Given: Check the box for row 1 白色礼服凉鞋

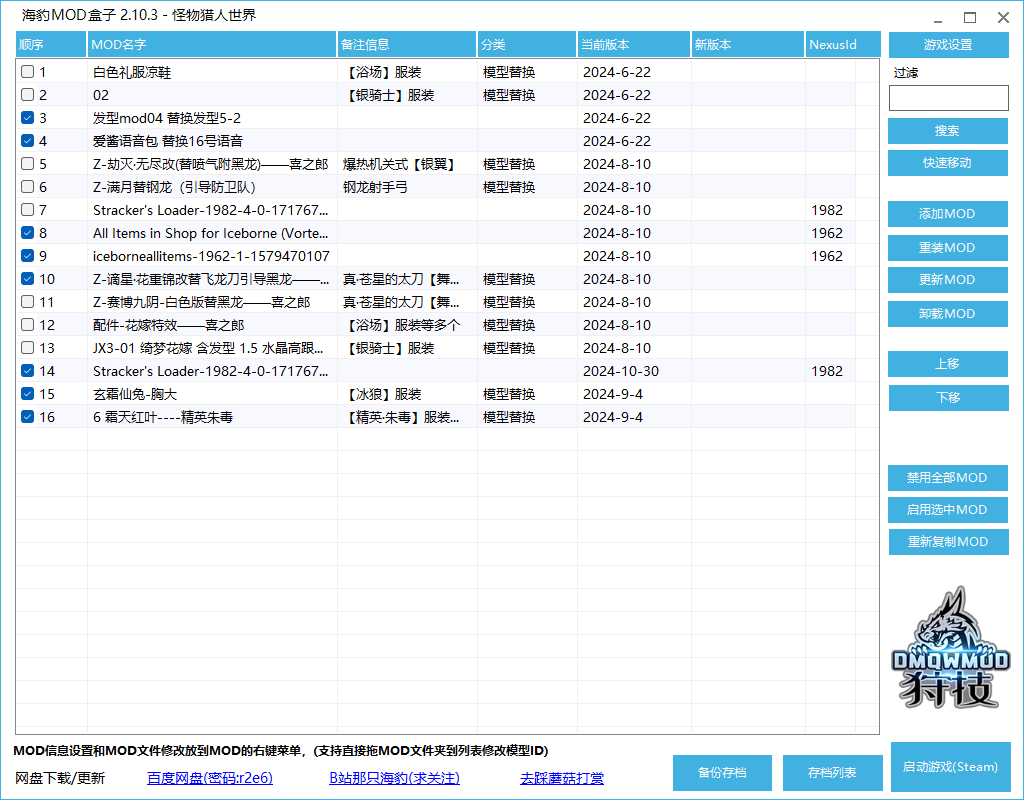Looking at the screenshot, I should click(x=27, y=72).
